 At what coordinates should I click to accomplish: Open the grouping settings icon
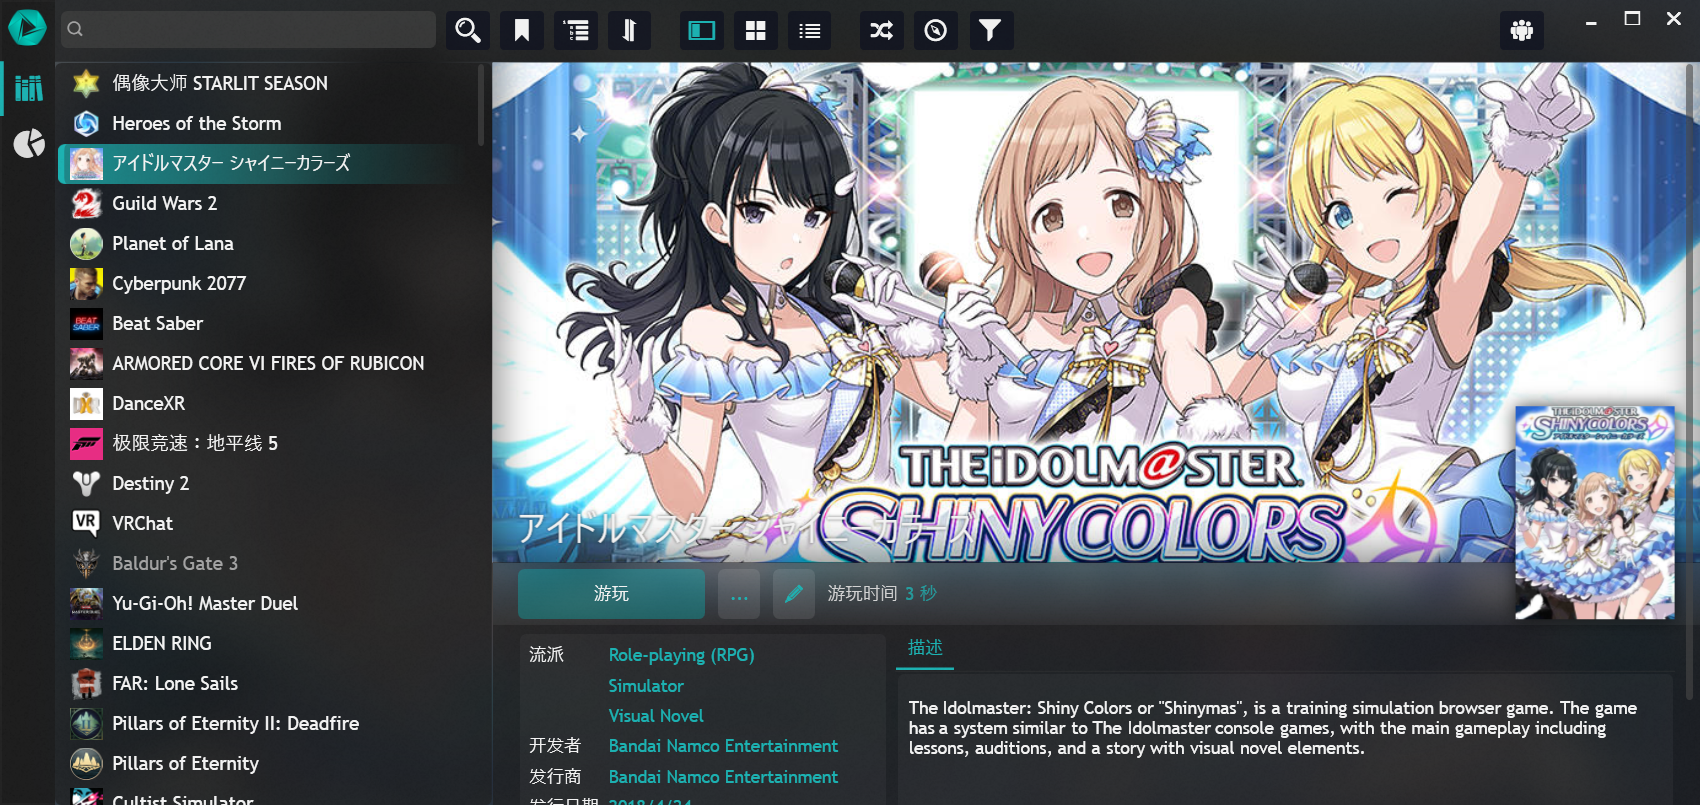pos(575,30)
